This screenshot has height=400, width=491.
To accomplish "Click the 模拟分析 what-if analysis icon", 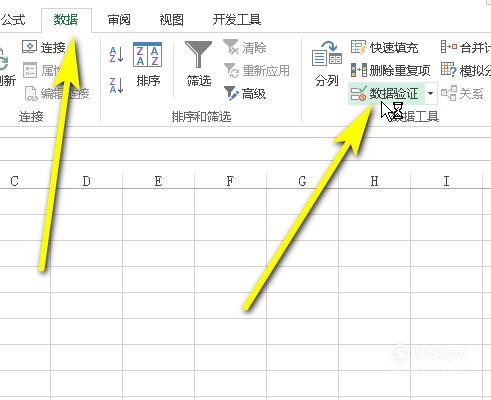I will (x=449, y=70).
